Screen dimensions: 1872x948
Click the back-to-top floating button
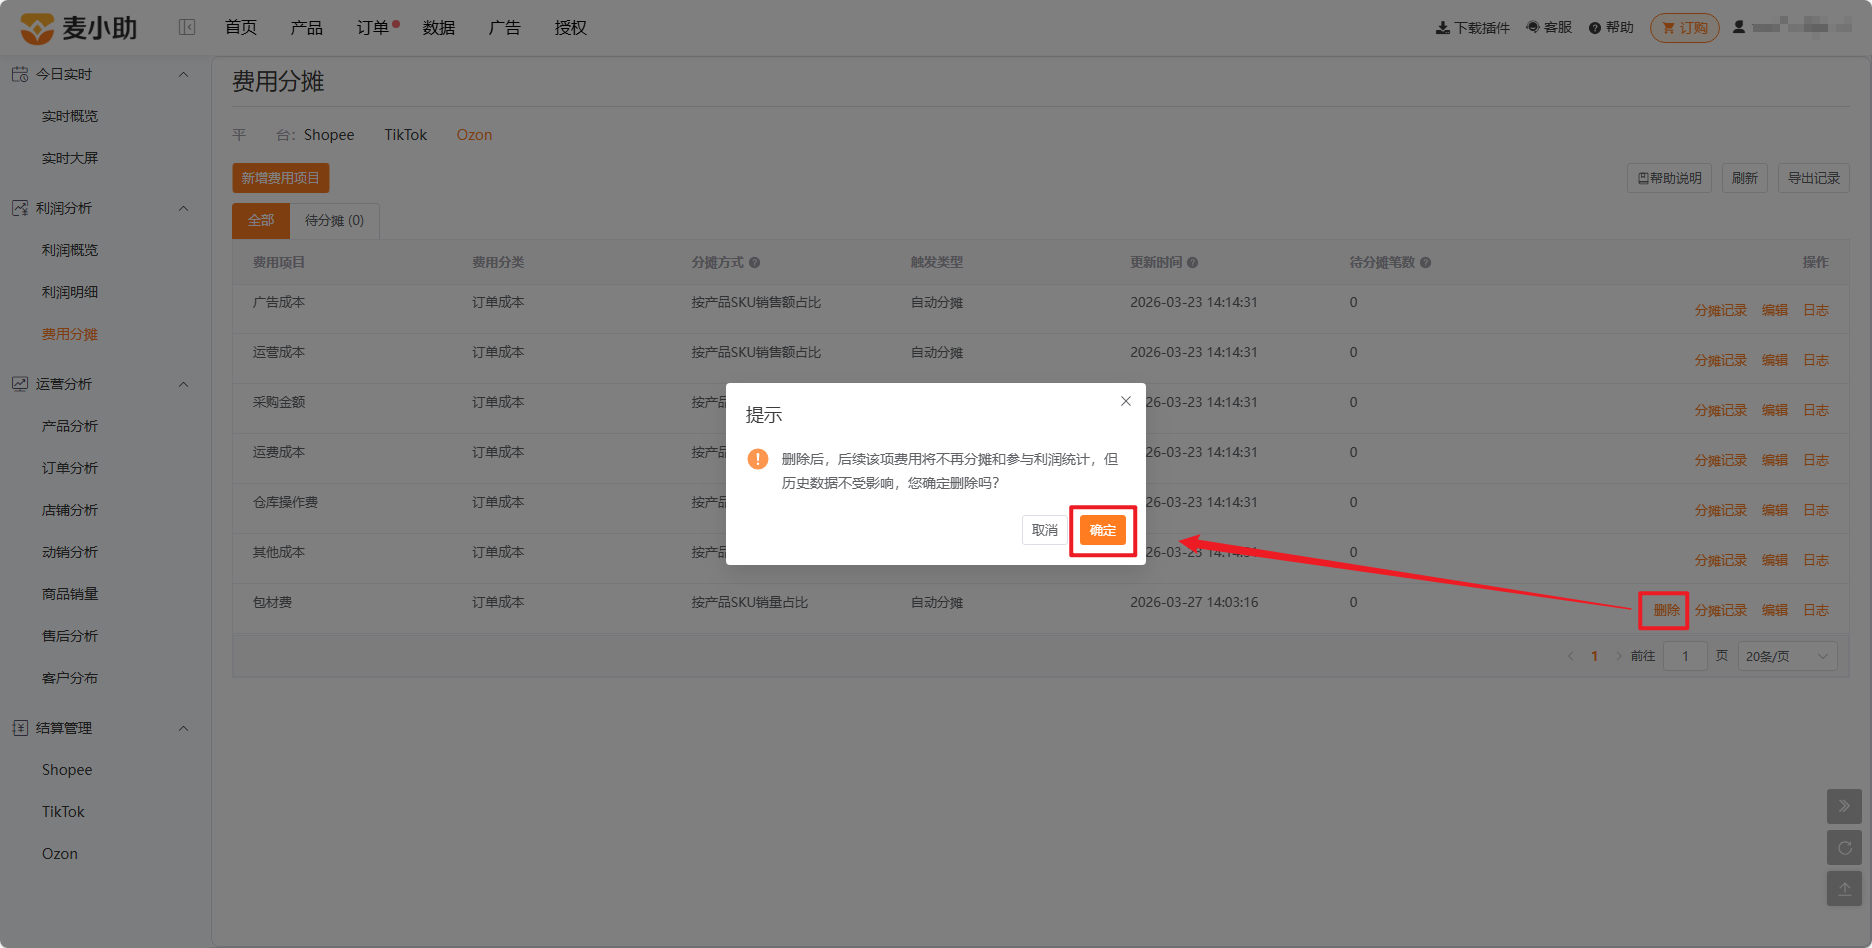(x=1845, y=889)
